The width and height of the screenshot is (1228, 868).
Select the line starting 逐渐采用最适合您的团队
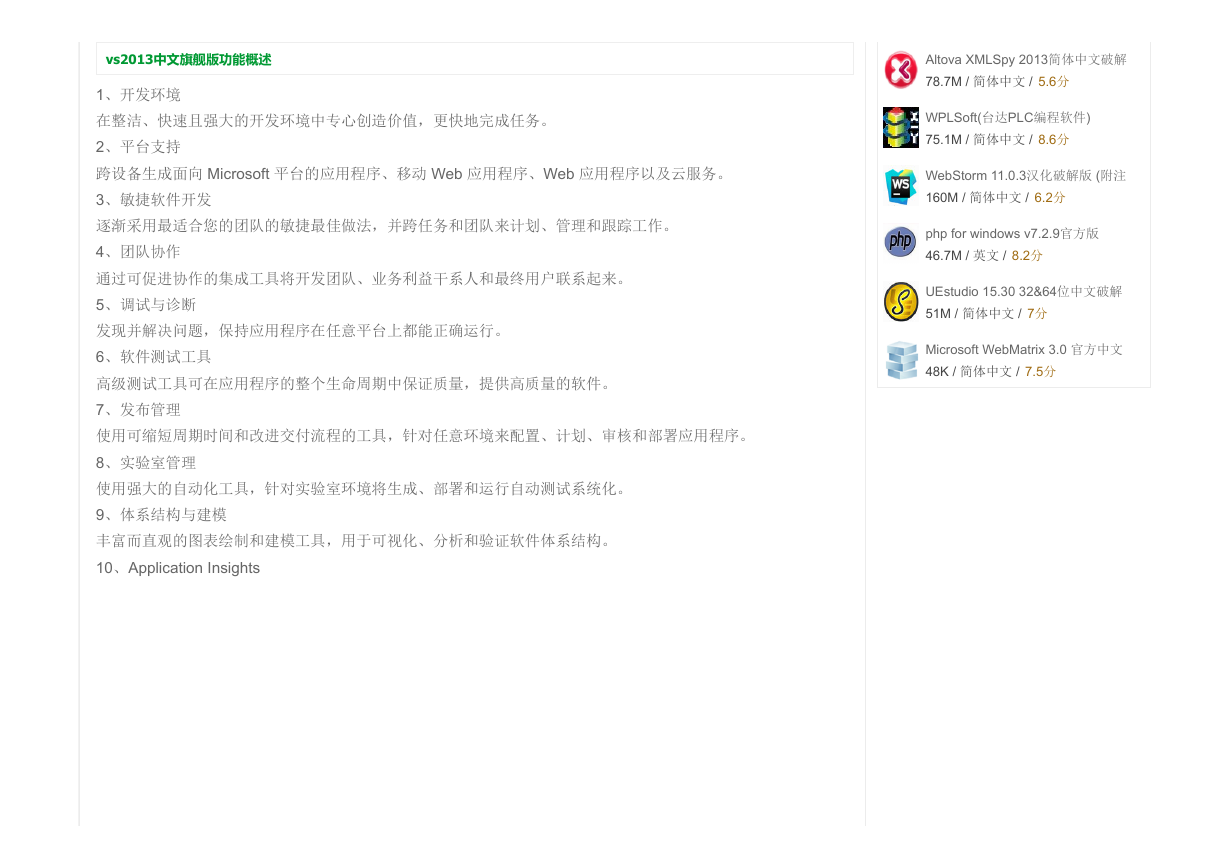point(385,226)
